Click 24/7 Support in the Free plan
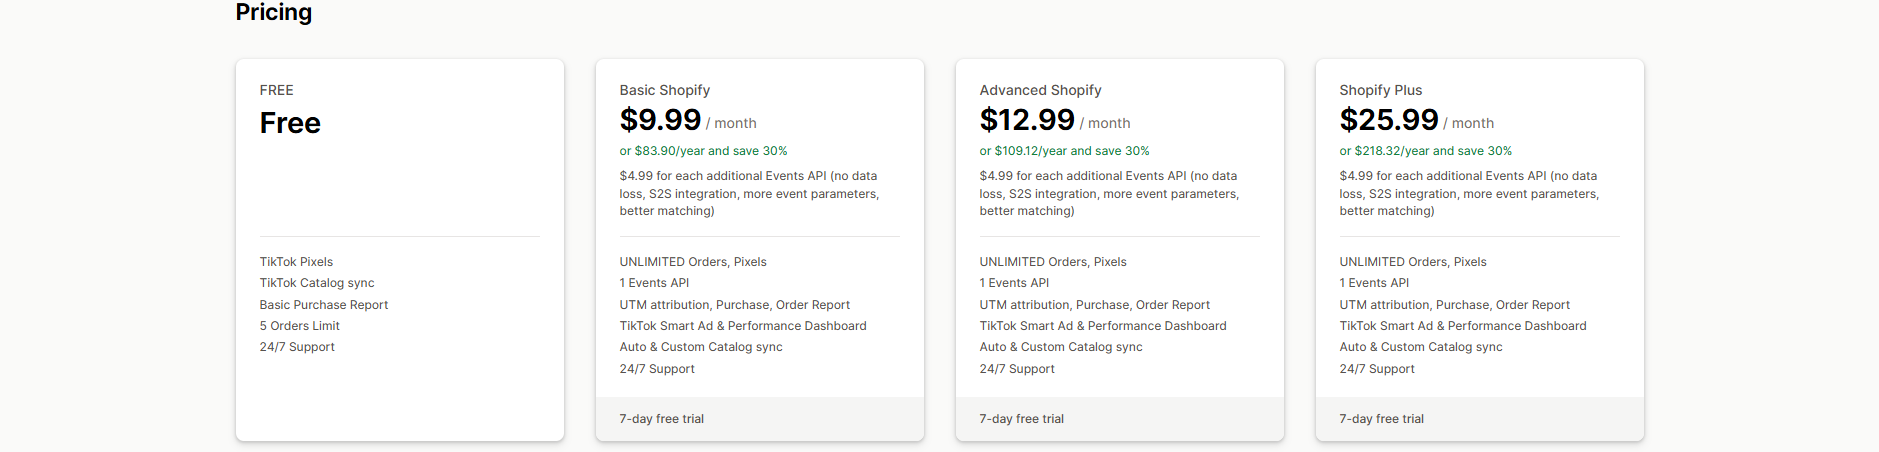This screenshot has height=452, width=1879. tap(297, 347)
